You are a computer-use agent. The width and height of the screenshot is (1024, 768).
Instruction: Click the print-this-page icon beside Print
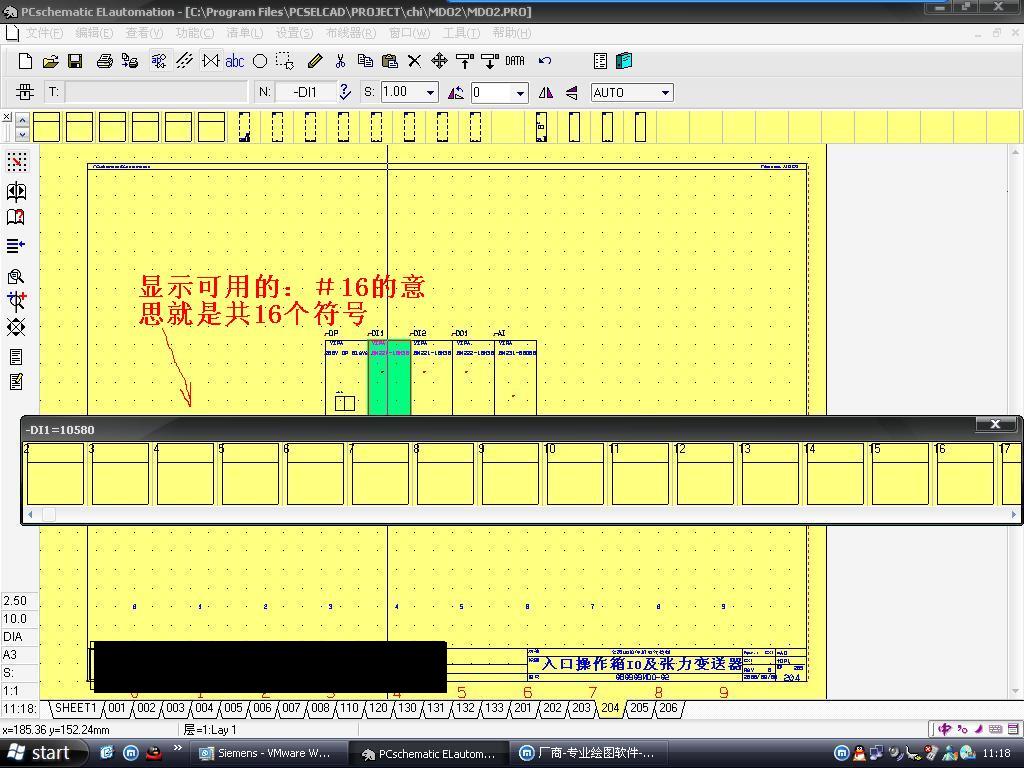[x=130, y=61]
